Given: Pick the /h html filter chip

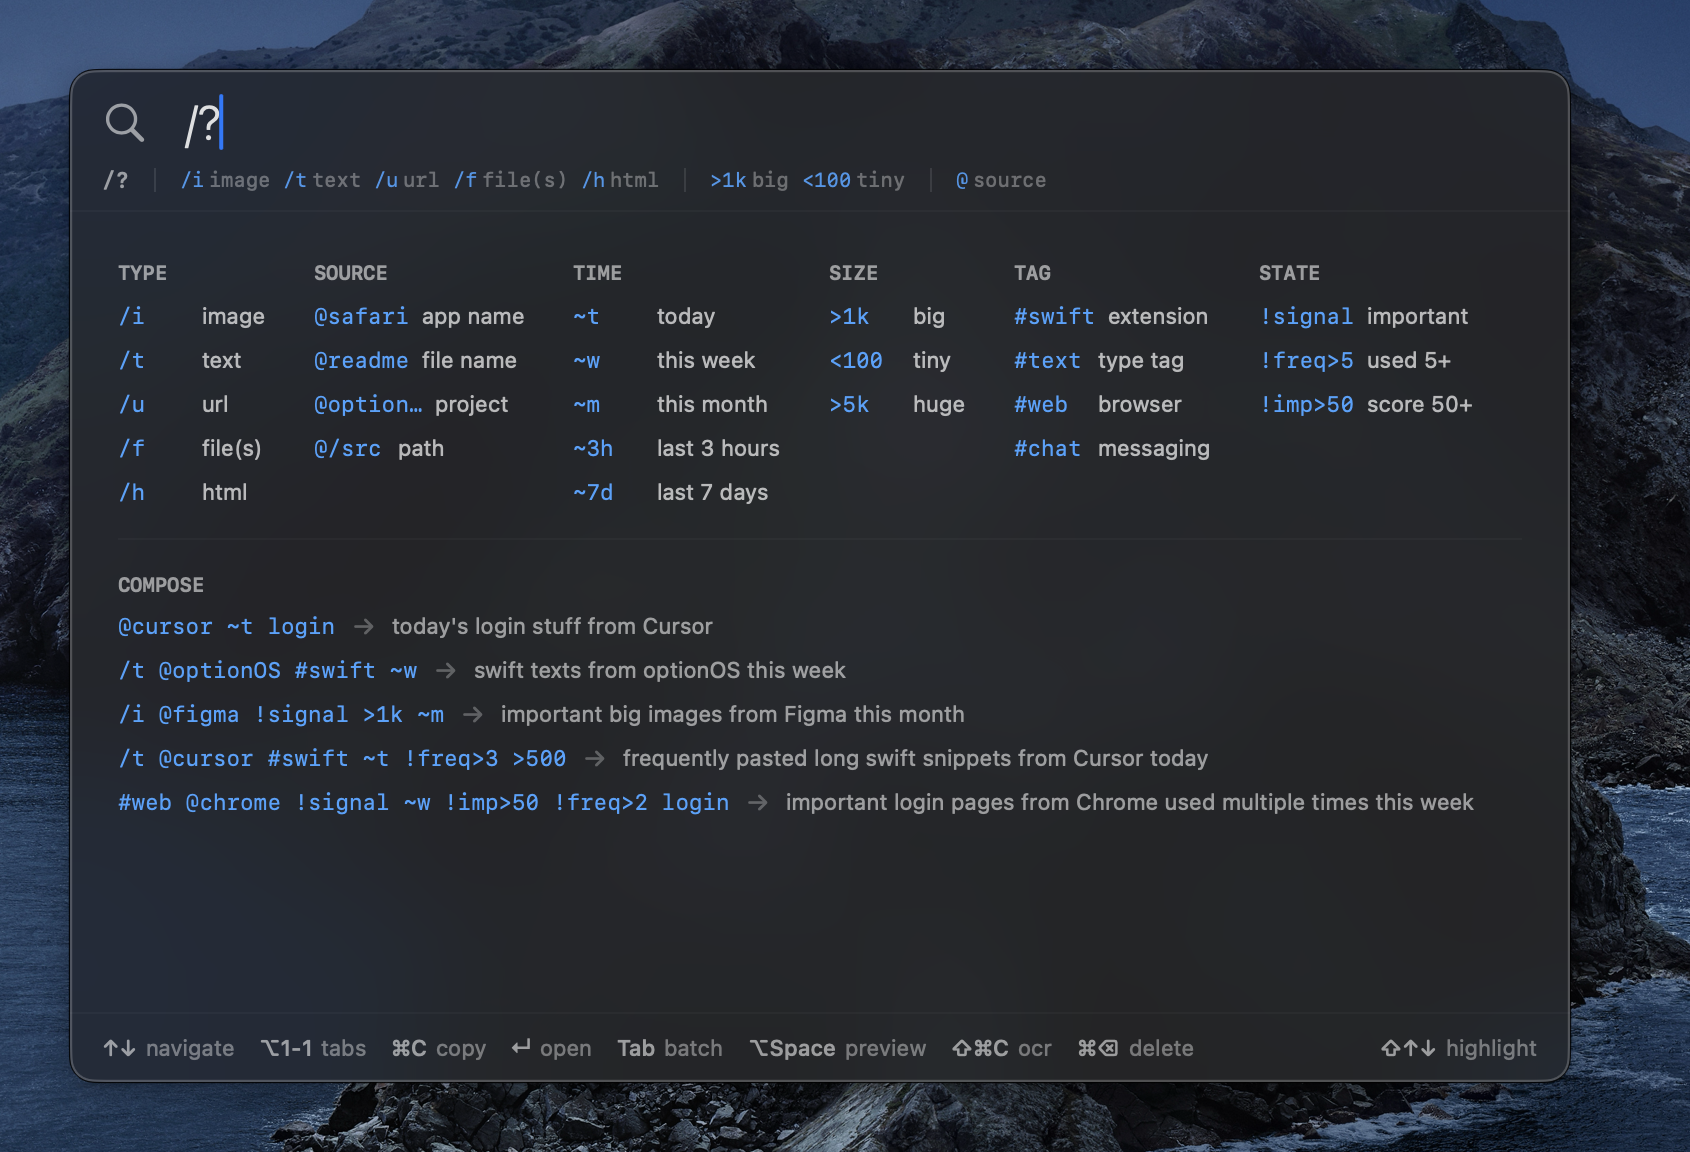Looking at the screenshot, I should (620, 180).
